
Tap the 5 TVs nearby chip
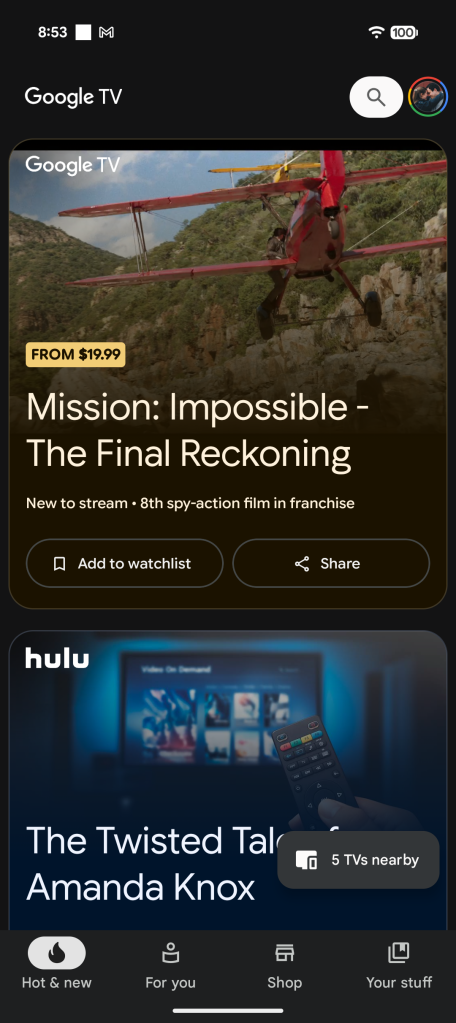[358, 860]
